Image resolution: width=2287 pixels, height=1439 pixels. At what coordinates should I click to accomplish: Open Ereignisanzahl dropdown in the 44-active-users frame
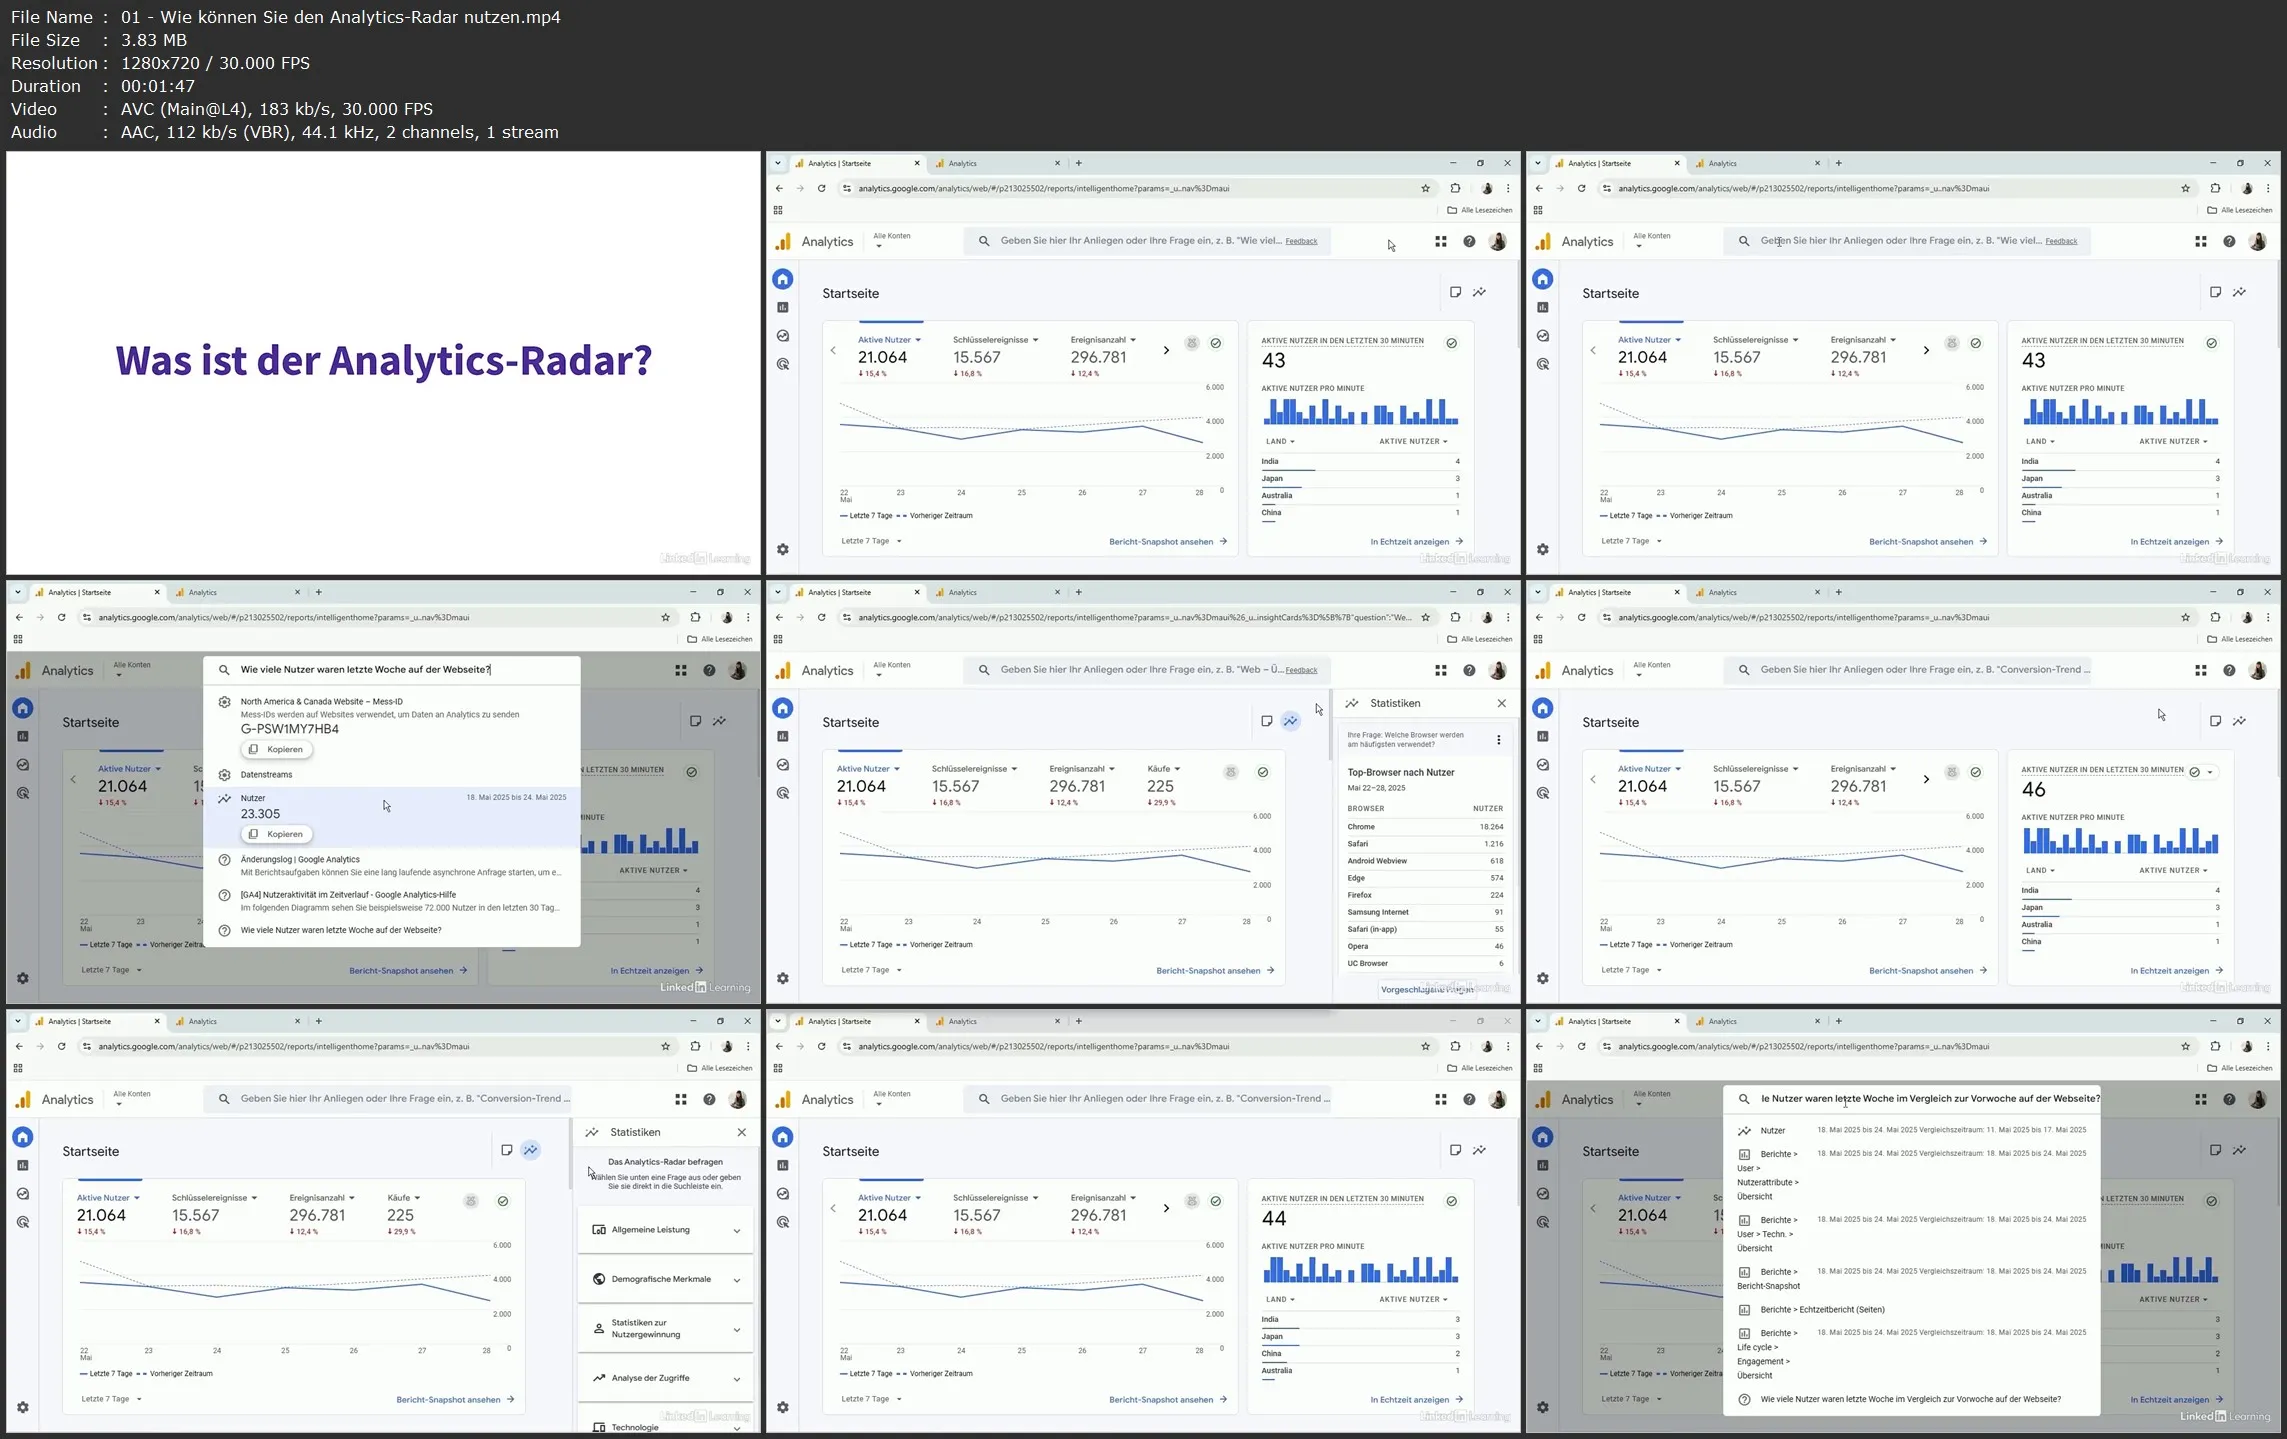pyautogui.click(x=1103, y=1198)
